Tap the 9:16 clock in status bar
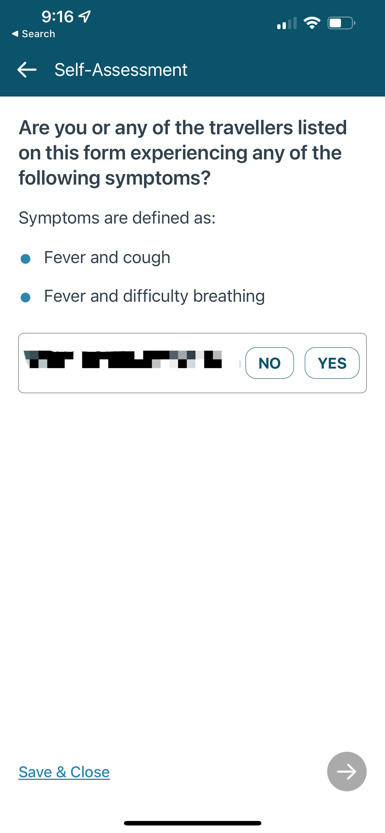 57,17
